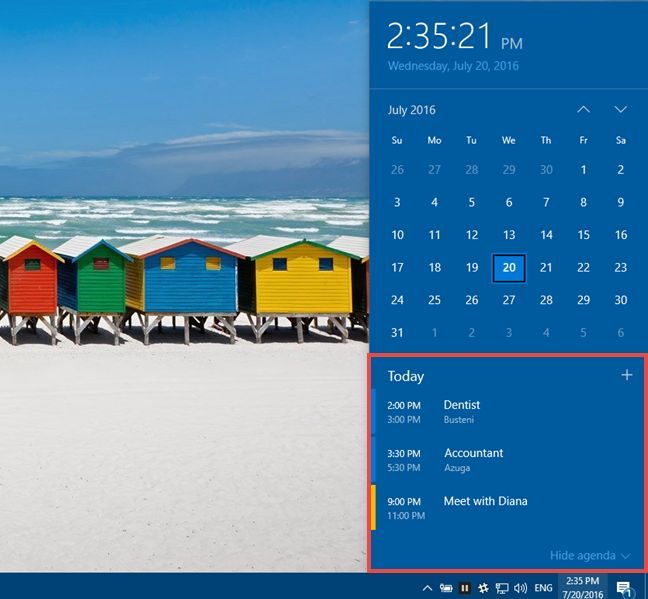
Task: Click the taskbar clock showing 2:35 PM
Action: tap(582, 587)
